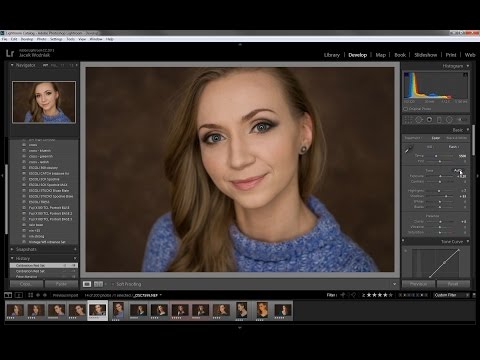Viewport: 480px width, 360px height.
Task: Select the Adjustment Brush tool
Action: 462,120
